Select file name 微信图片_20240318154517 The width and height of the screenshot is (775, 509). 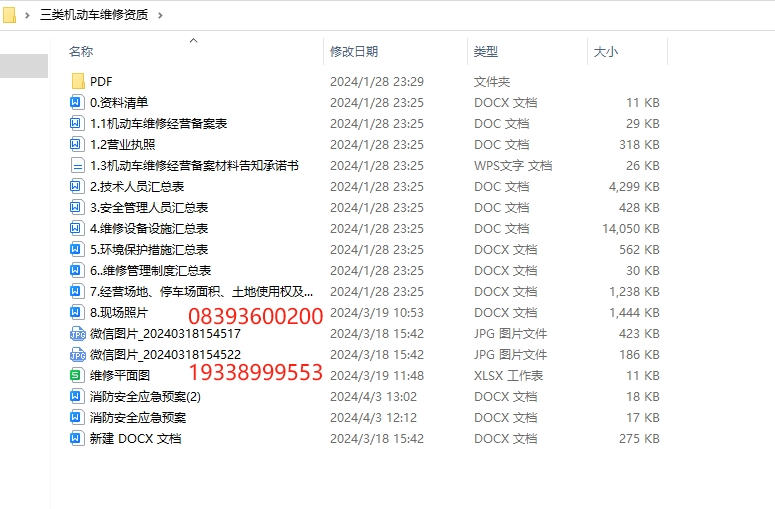165,334
